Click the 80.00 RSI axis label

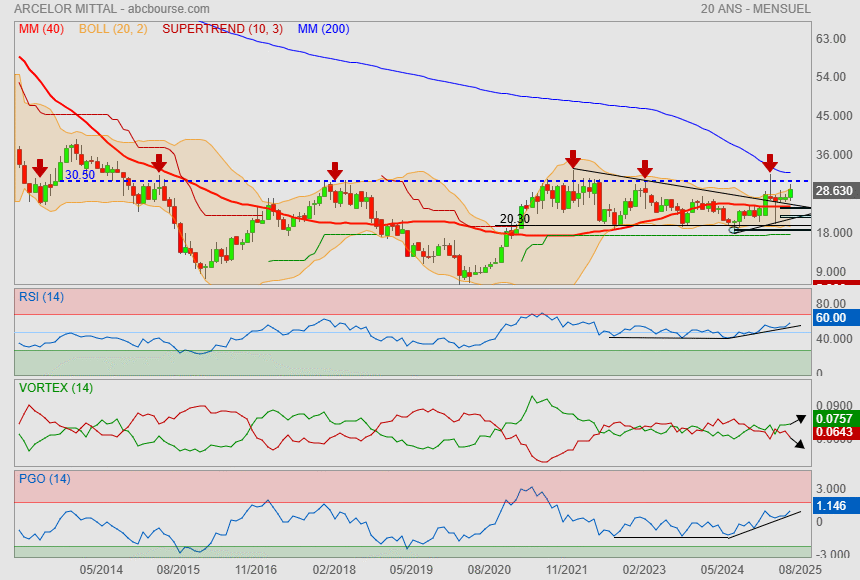tap(831, 303)
